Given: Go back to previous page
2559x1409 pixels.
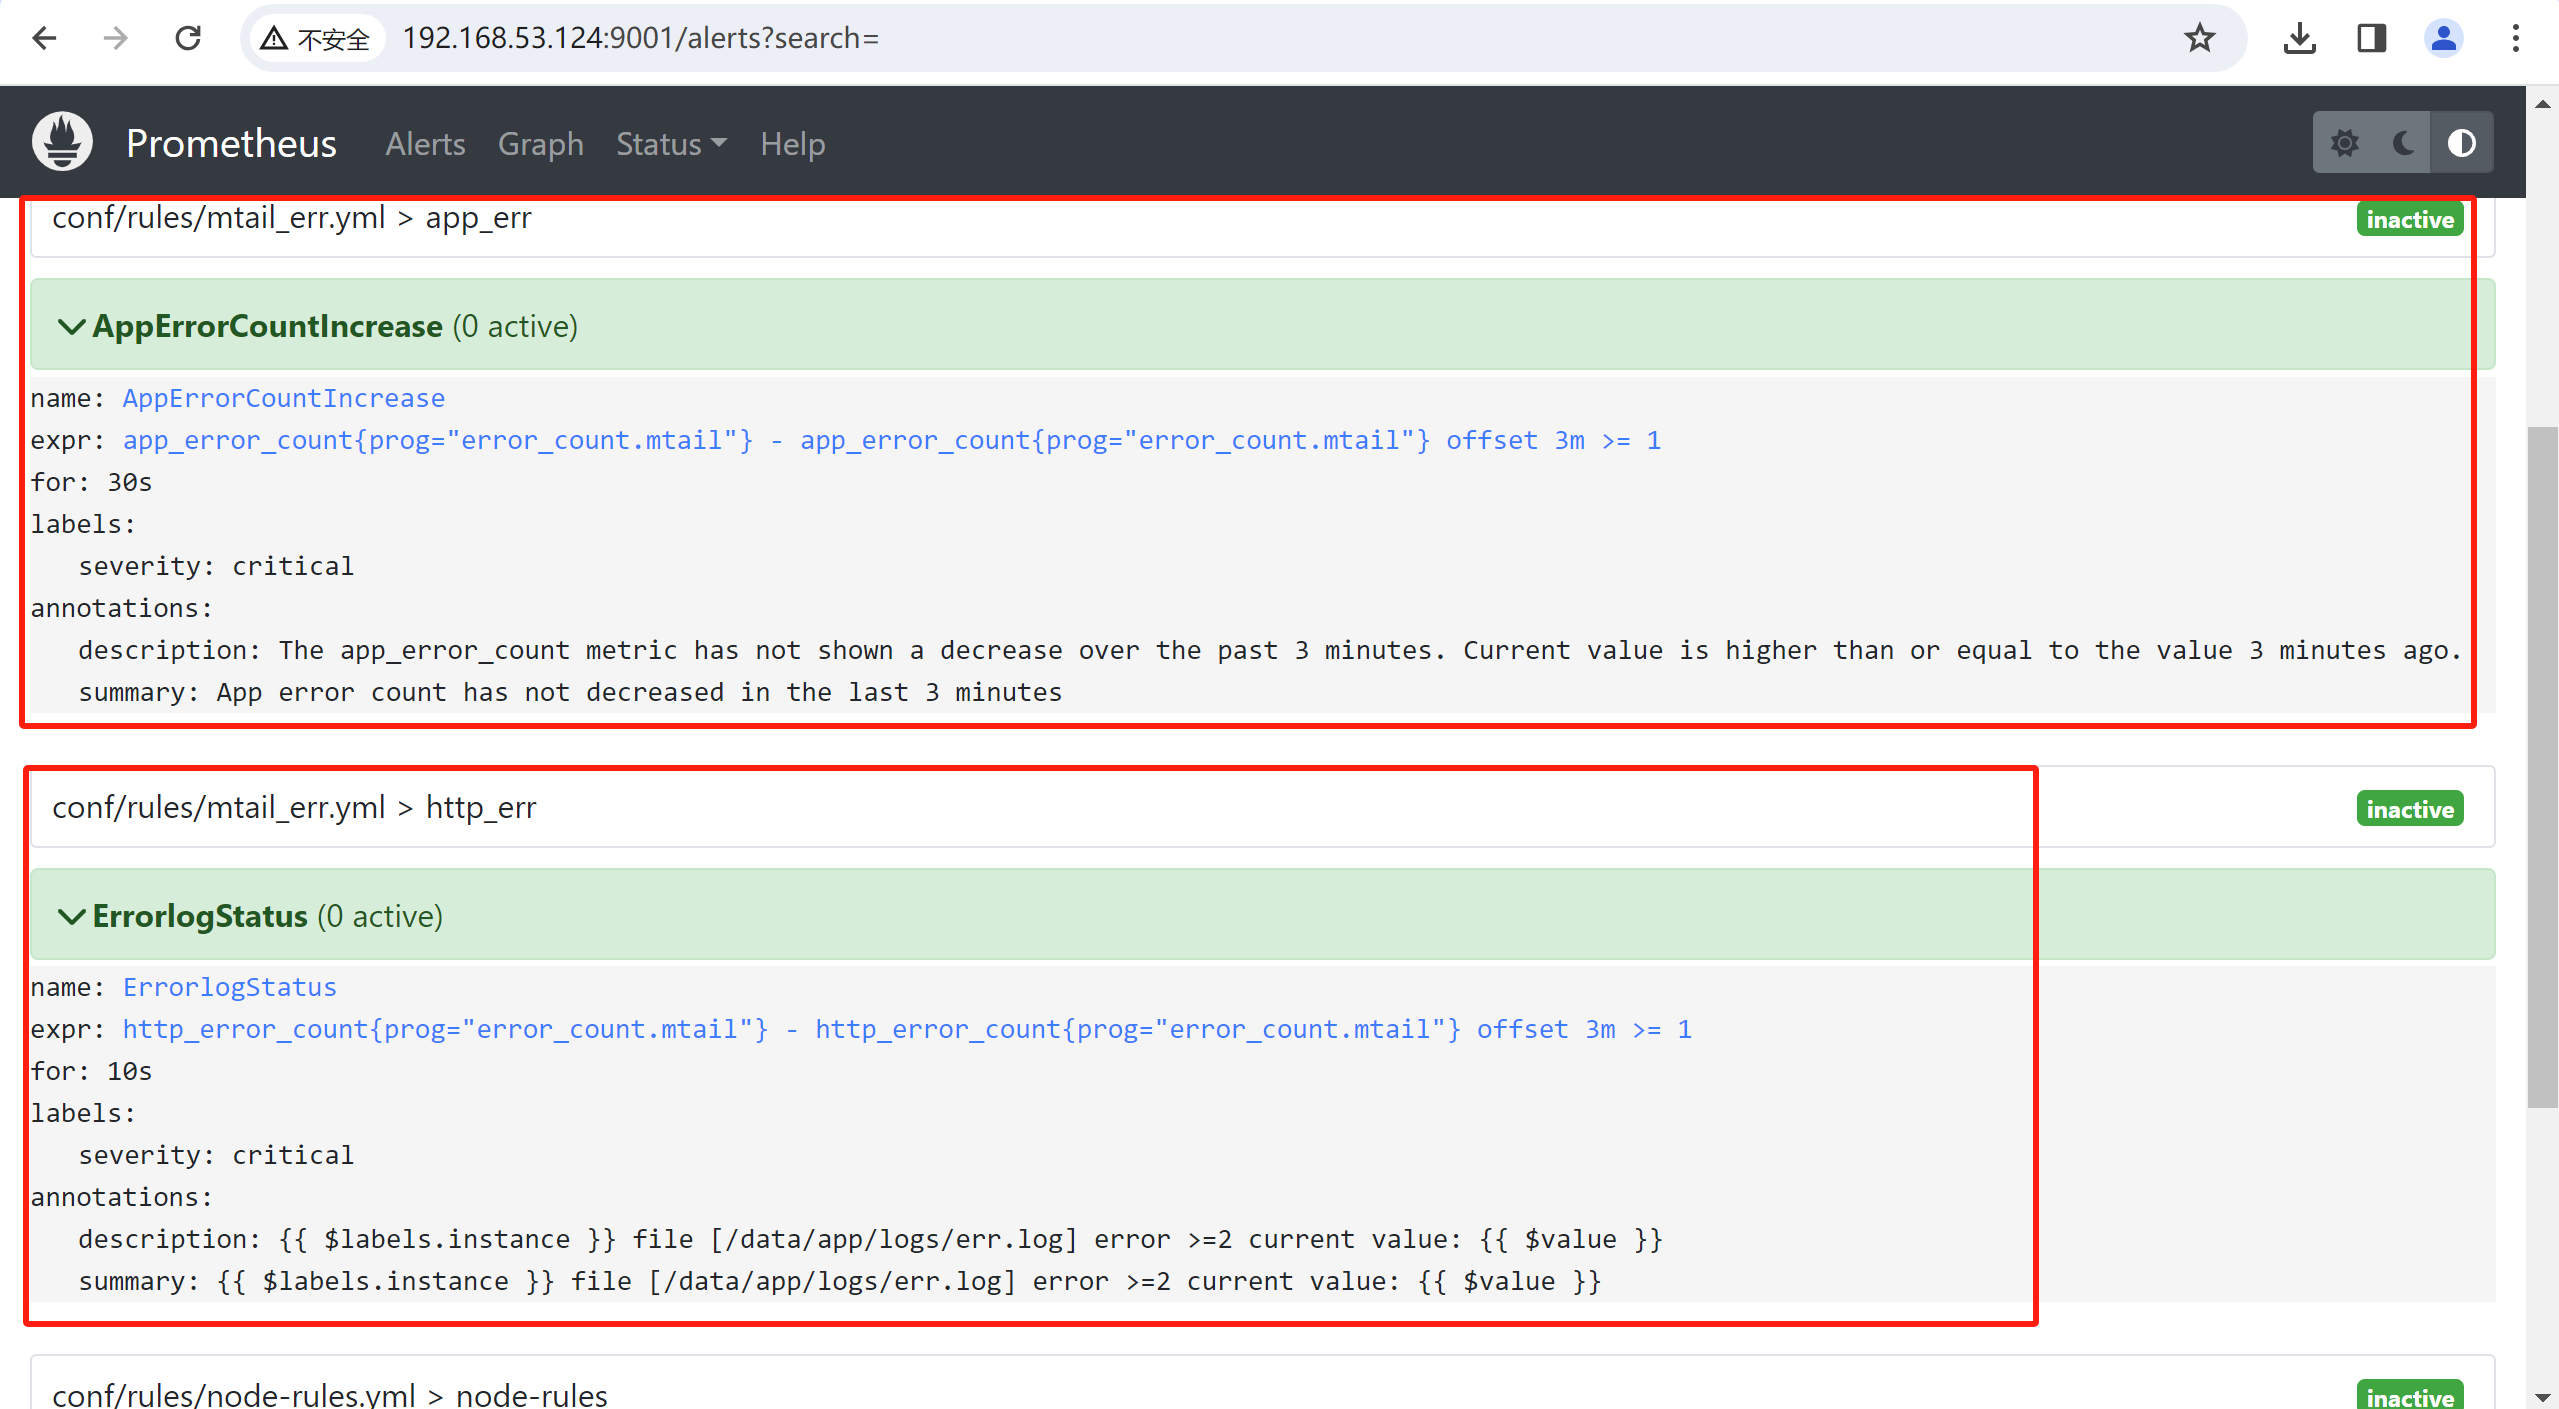Looking at the screenshot, I should [44, 38].
